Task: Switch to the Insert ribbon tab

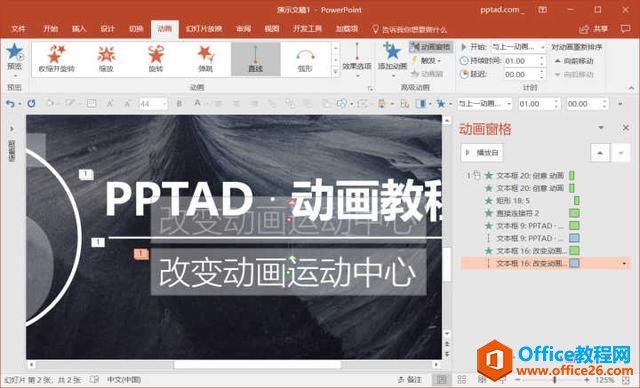Action: coord(79,29)
